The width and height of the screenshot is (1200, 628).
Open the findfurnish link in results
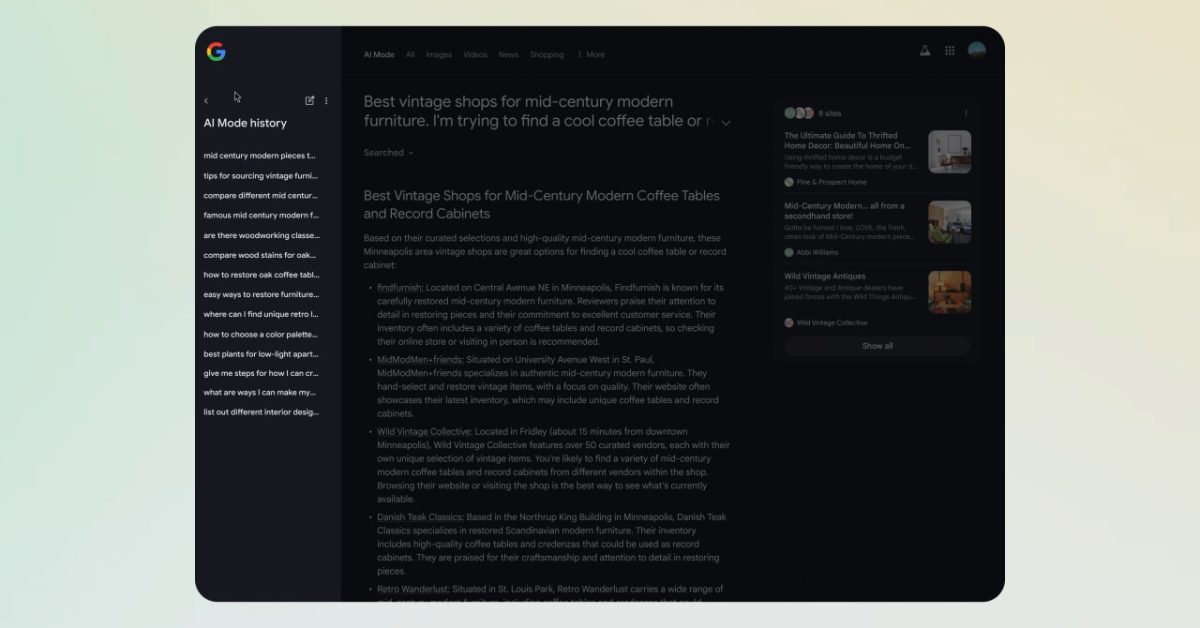tap(400, 288)
